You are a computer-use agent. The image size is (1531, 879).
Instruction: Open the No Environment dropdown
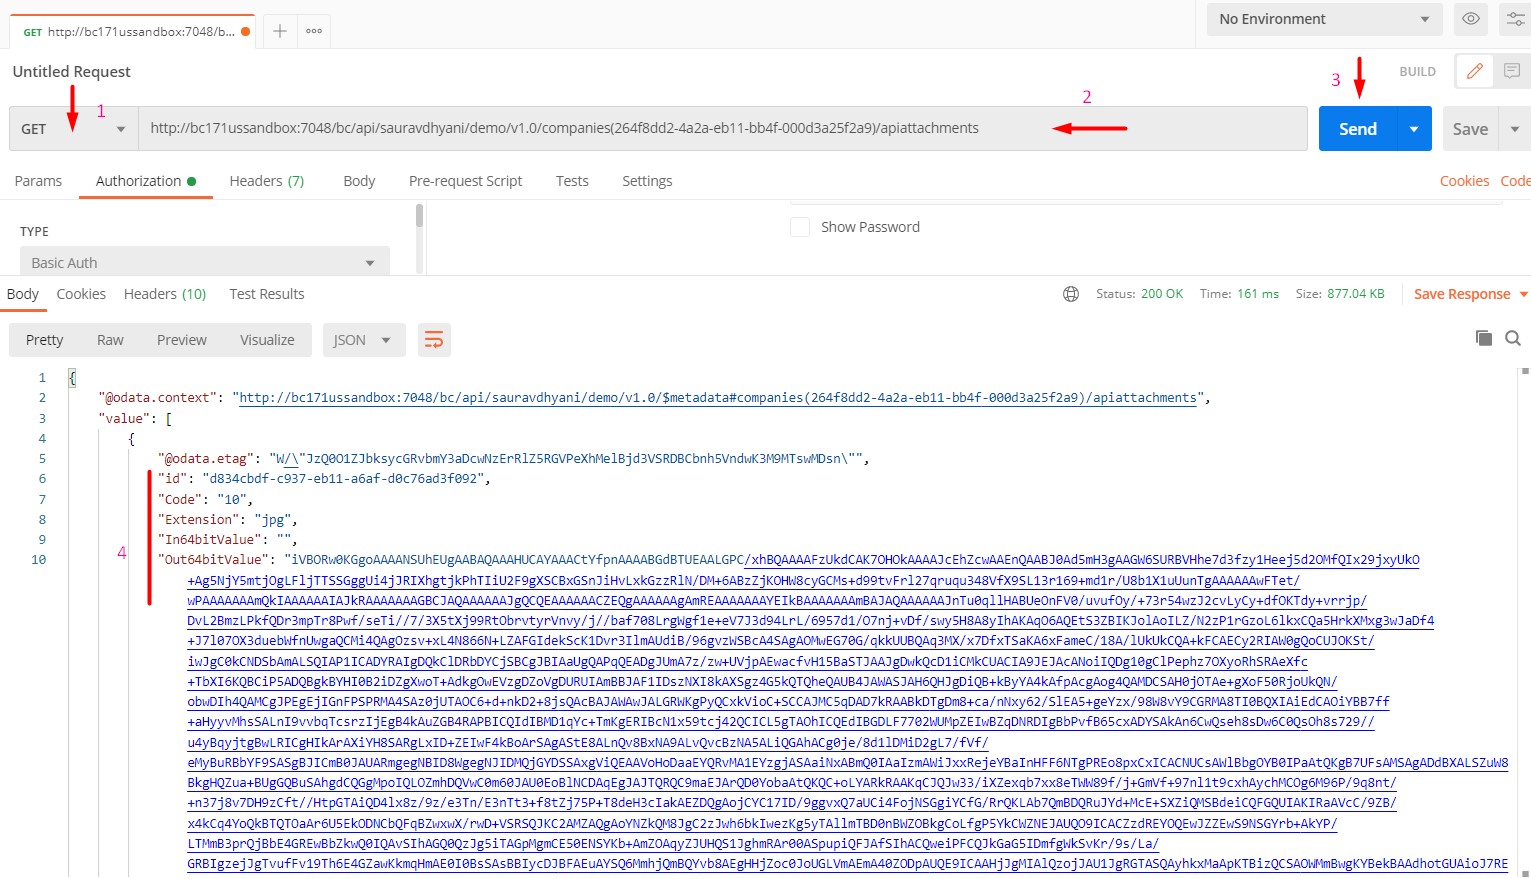coord(1323,19)
